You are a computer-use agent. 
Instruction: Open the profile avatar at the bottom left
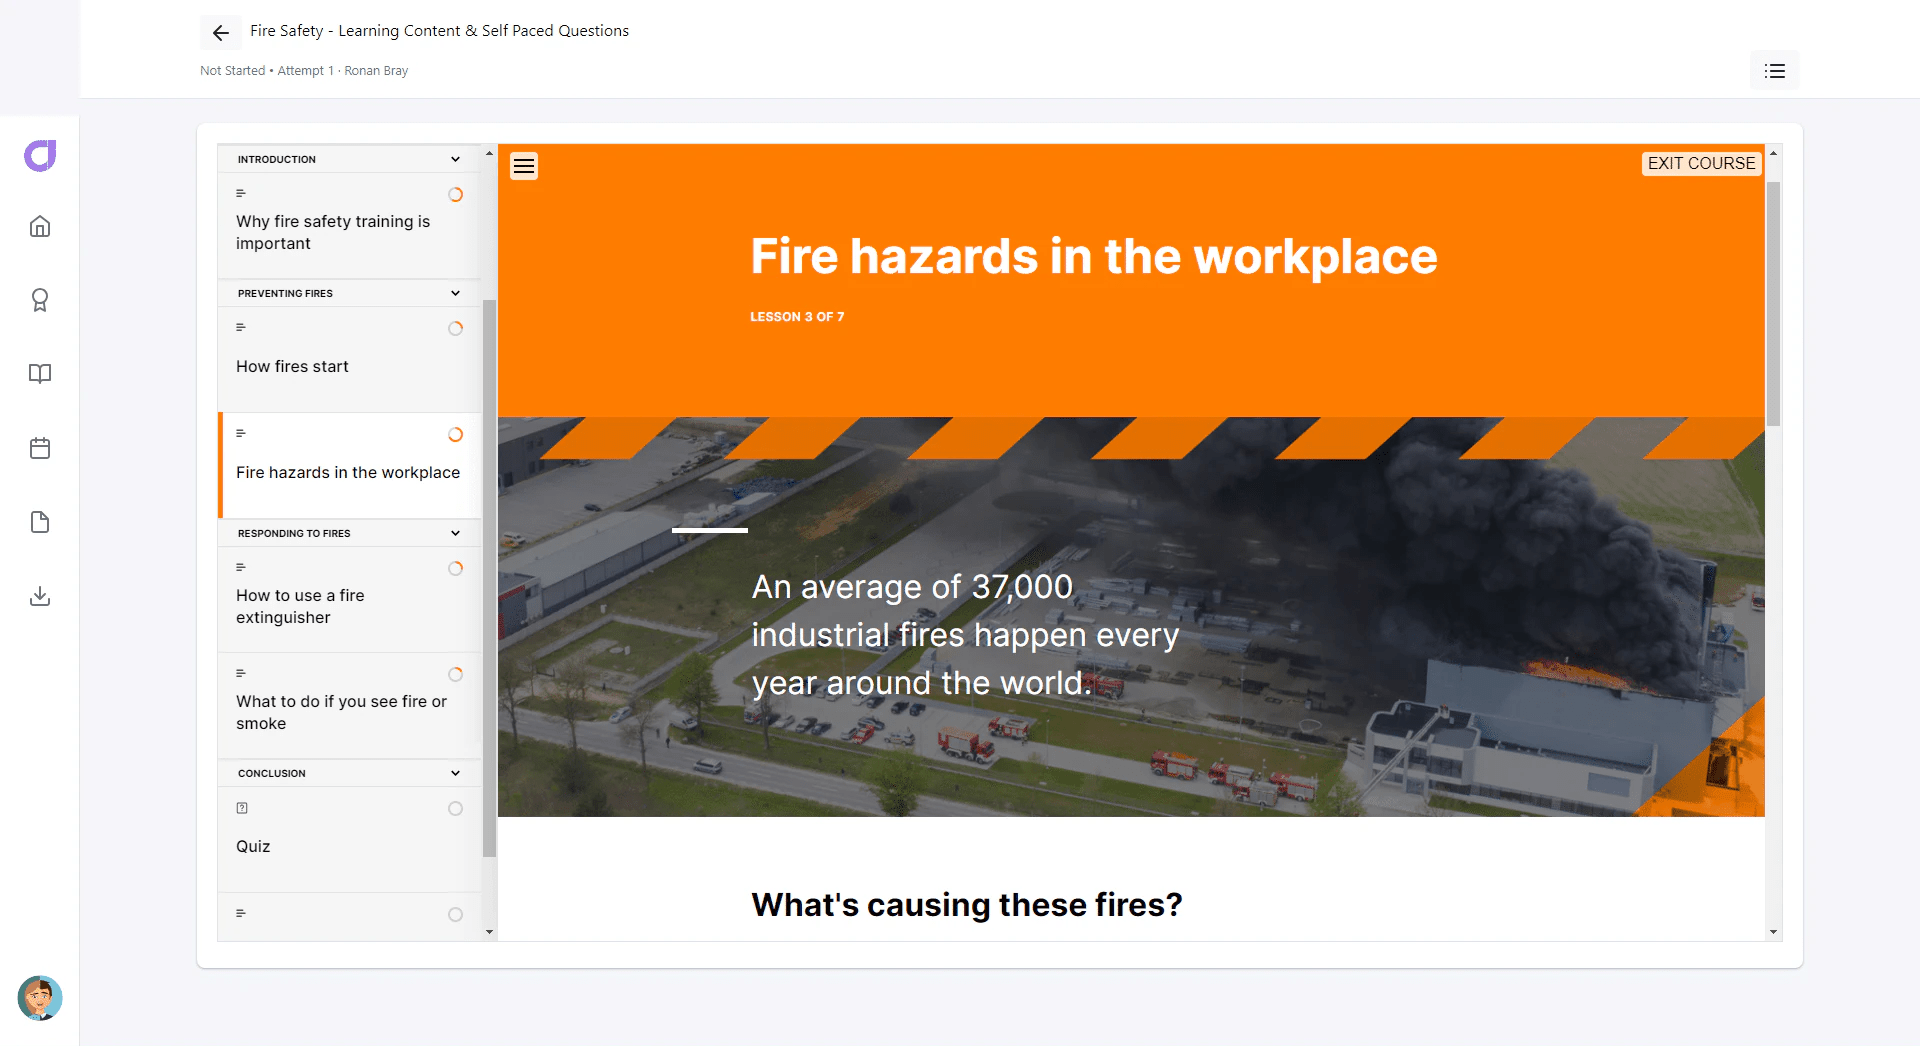point(40,999)
